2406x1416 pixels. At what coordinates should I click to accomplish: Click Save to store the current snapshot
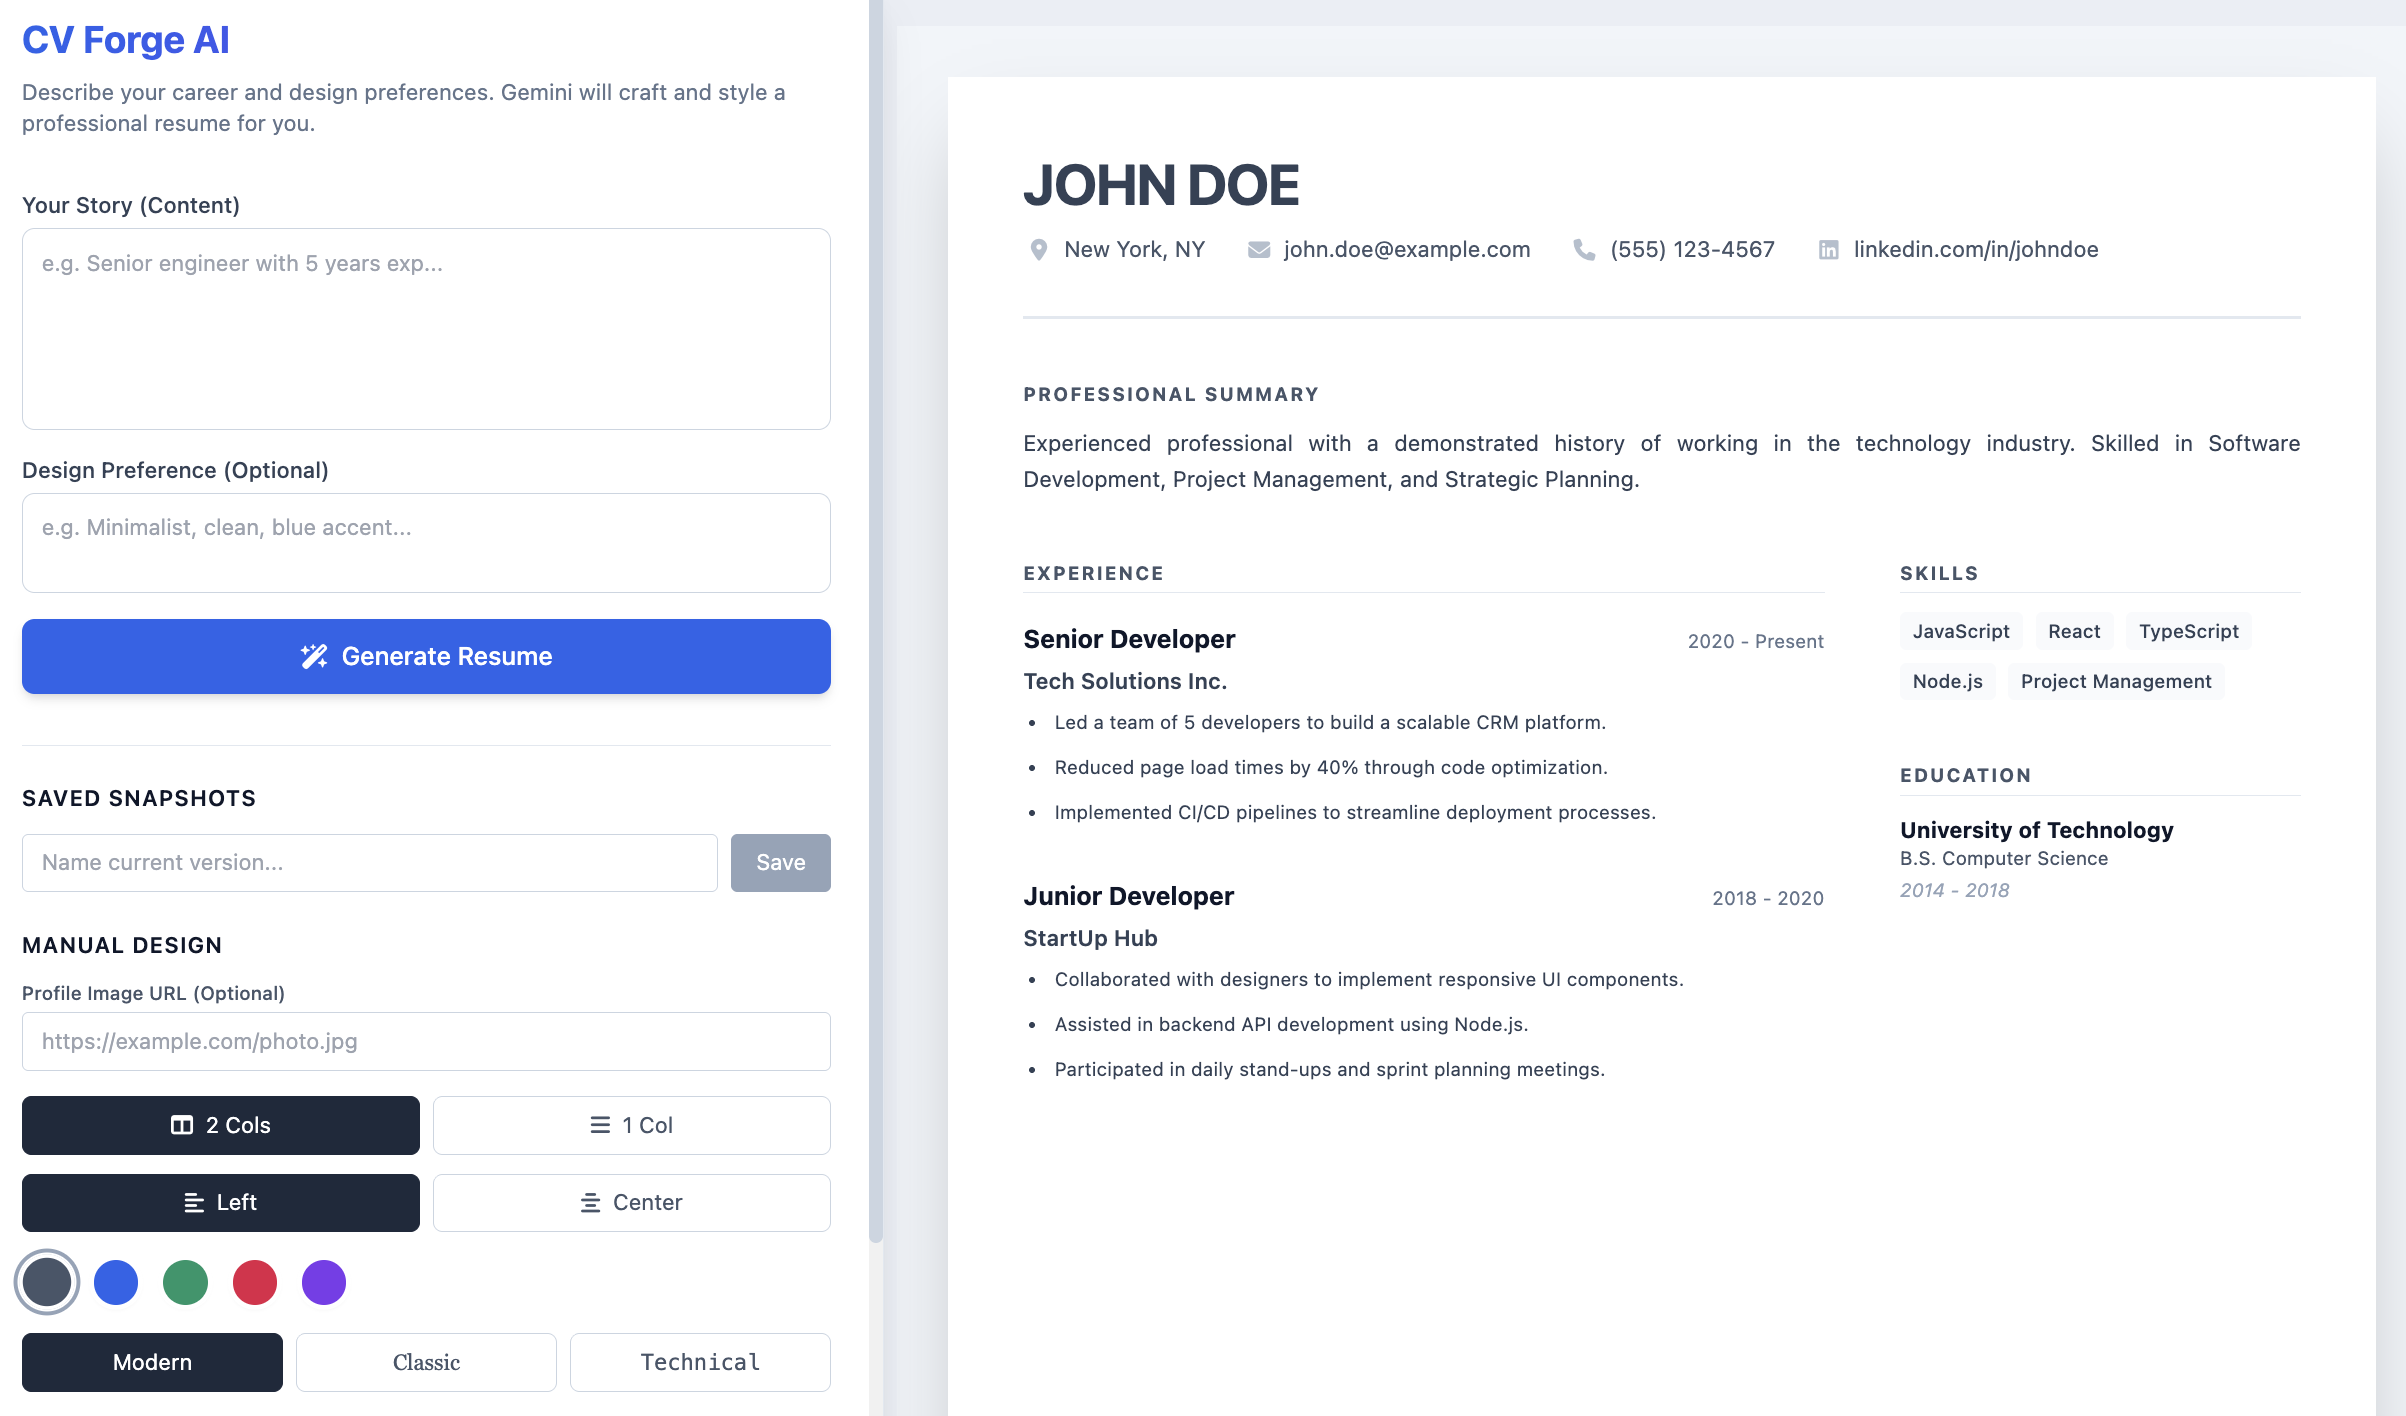(780, 862)
